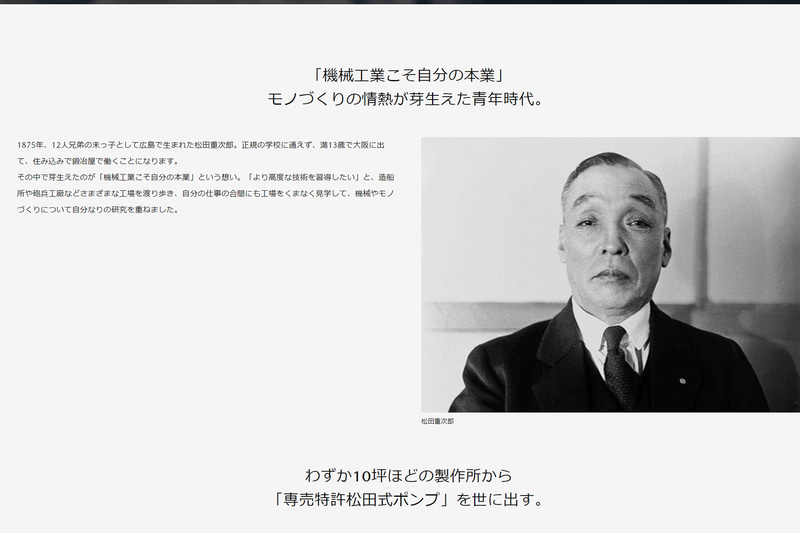The image size is (800, 533).
Task: Click the line starting 所や砲兵工廠など
Action: click(206, 193)
